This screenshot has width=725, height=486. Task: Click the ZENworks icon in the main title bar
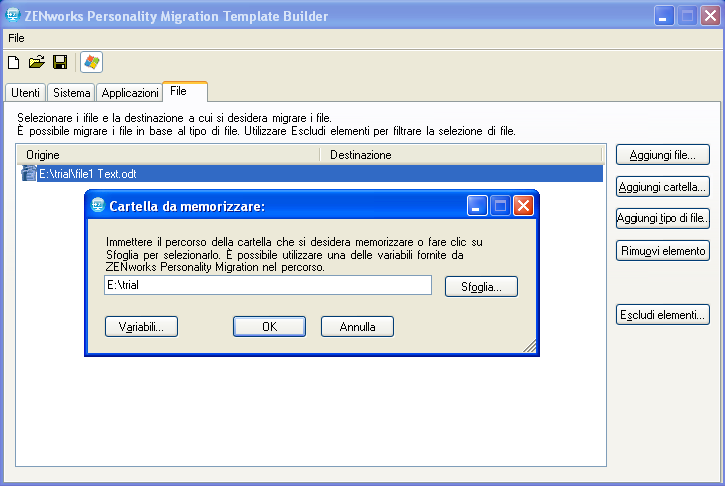pos(12,15)
